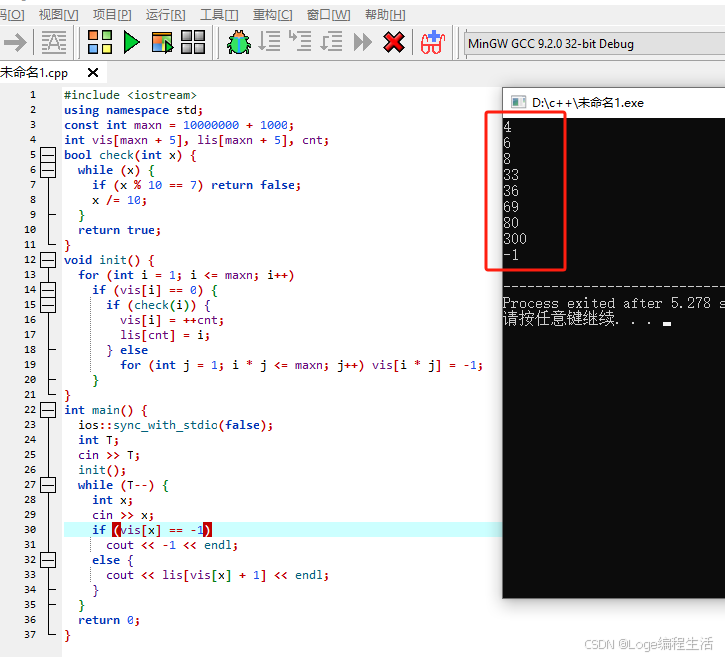Image resolution: width=725 pixels, height=657 pixels.
Task: Click 'Process exited after 5.278' console text
Action: [607, 303]
